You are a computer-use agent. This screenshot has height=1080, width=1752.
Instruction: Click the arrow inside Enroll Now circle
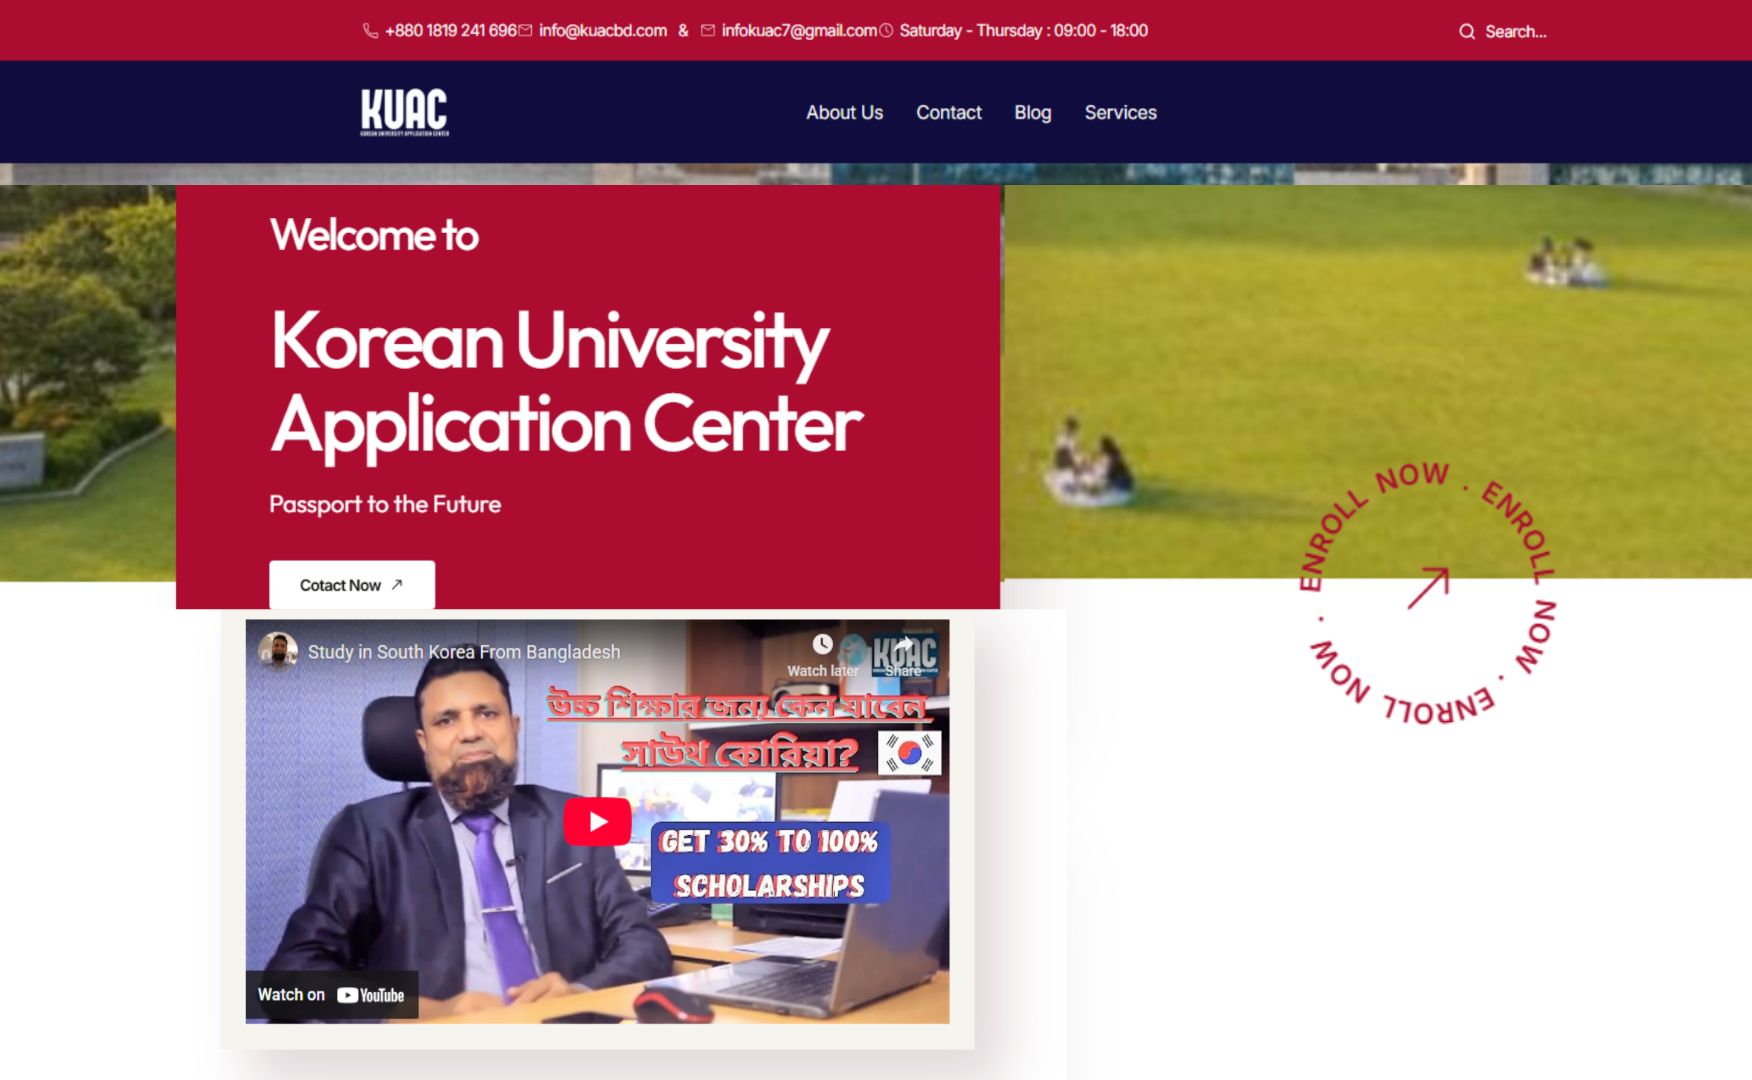click(1428, 588)
